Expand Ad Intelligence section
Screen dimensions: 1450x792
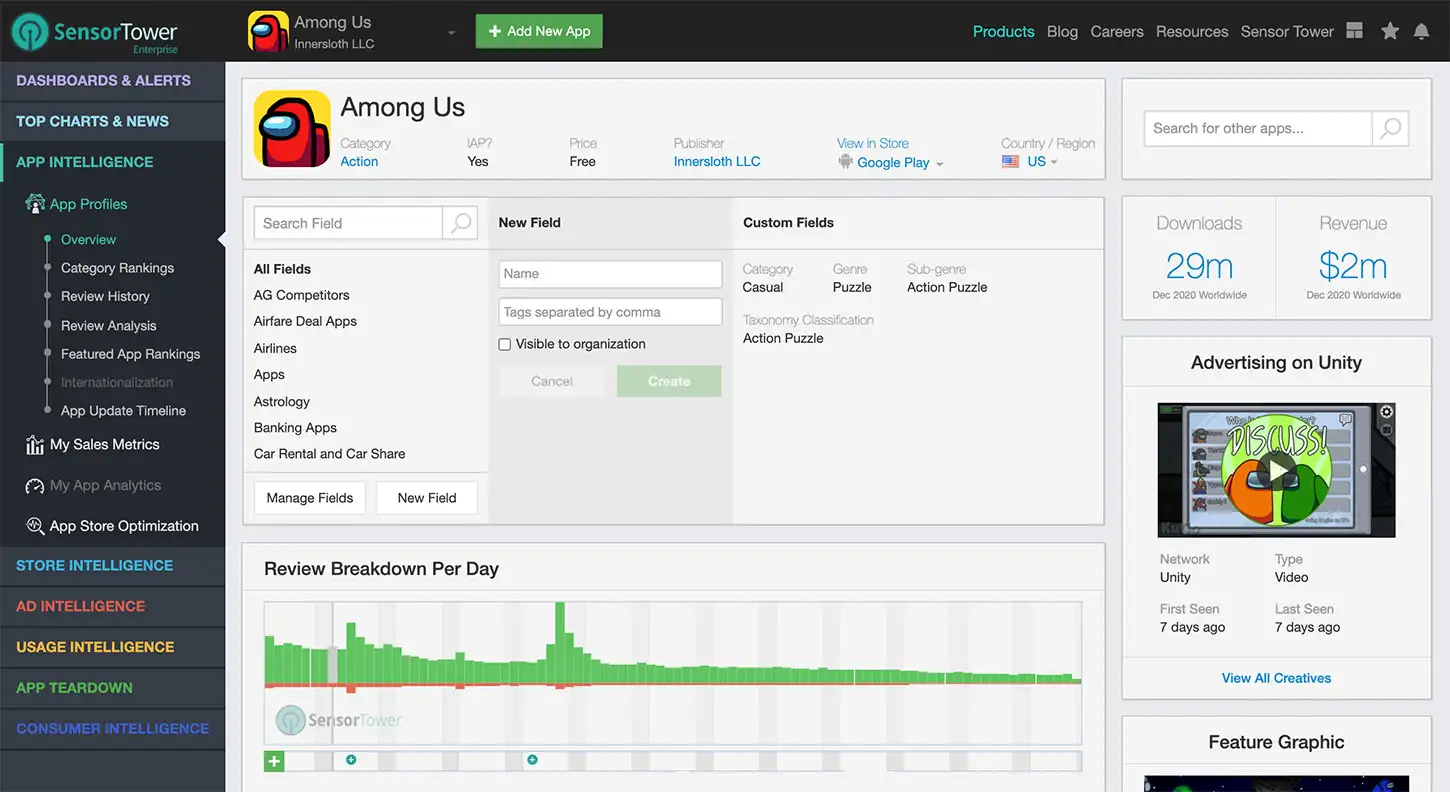pyautogui.click(x=113, y=606)
